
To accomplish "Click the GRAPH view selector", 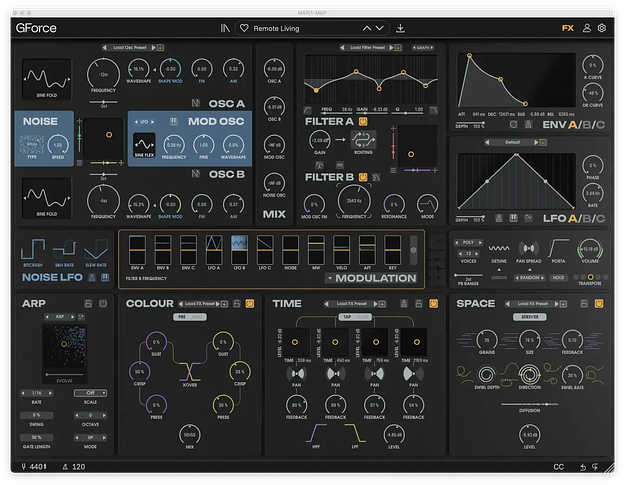I will (423, 47).
